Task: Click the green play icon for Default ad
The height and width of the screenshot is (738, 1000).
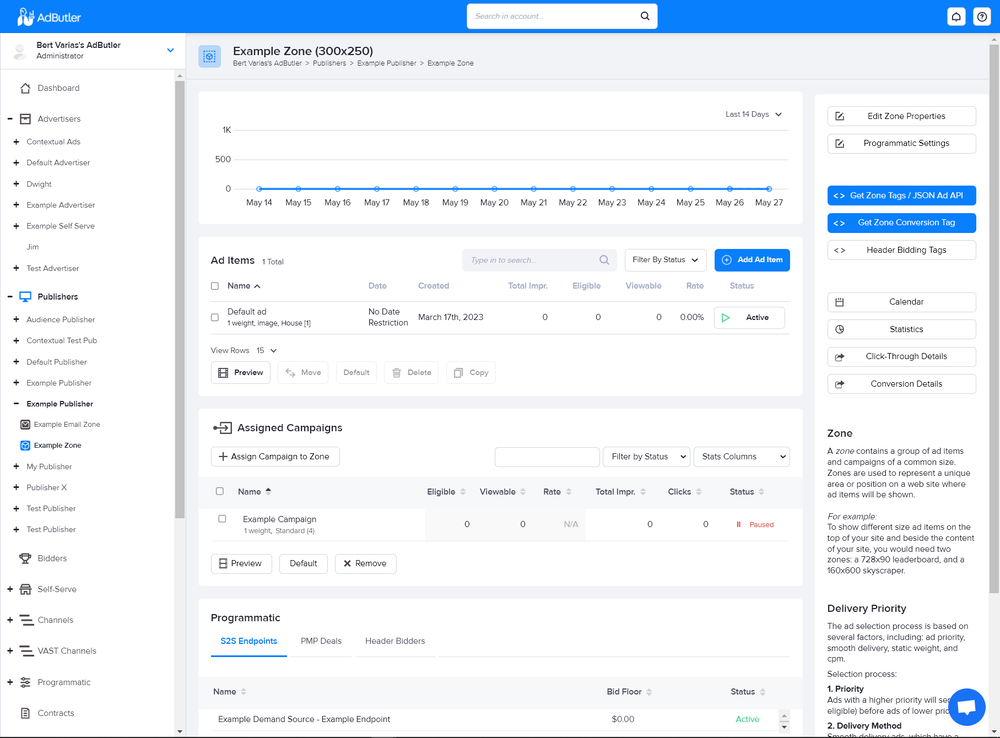Action: pos(726,318)
